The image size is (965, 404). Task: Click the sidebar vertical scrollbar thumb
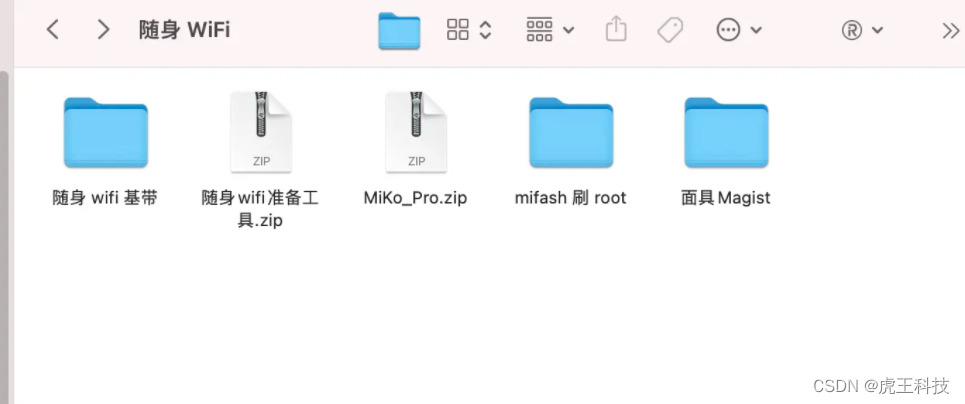4,237
